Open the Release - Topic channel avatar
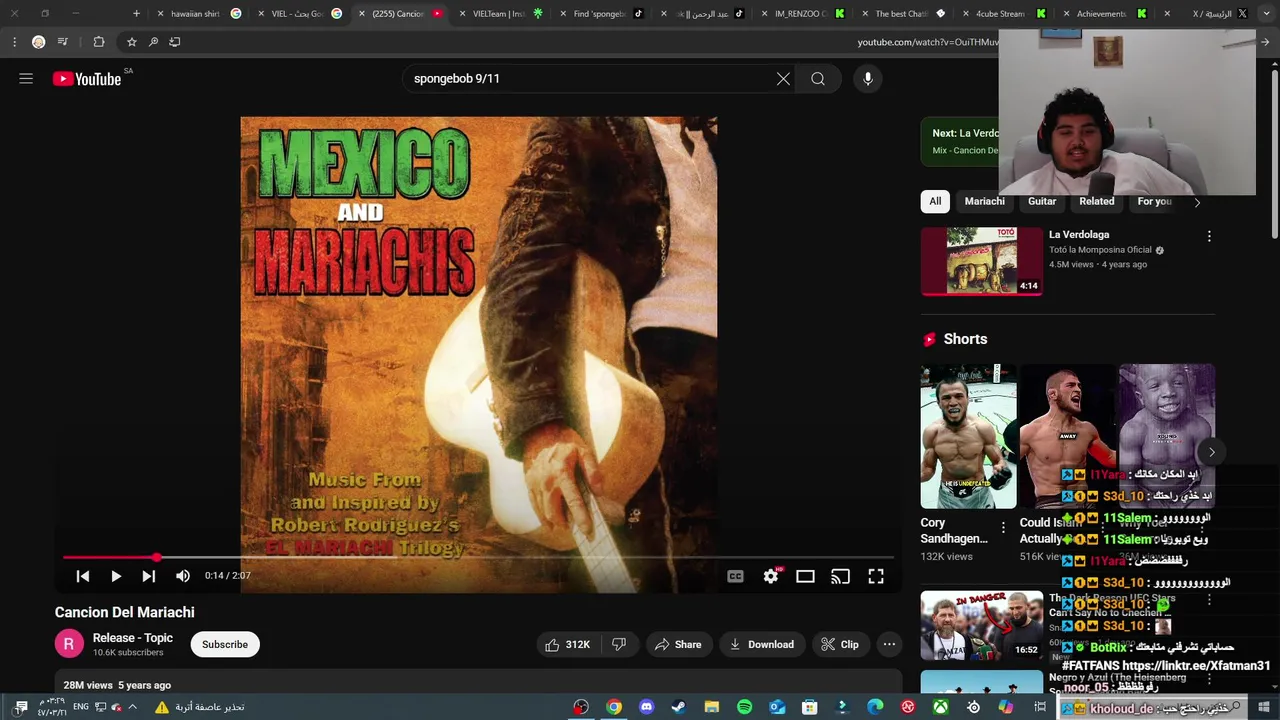 point(69,644)
